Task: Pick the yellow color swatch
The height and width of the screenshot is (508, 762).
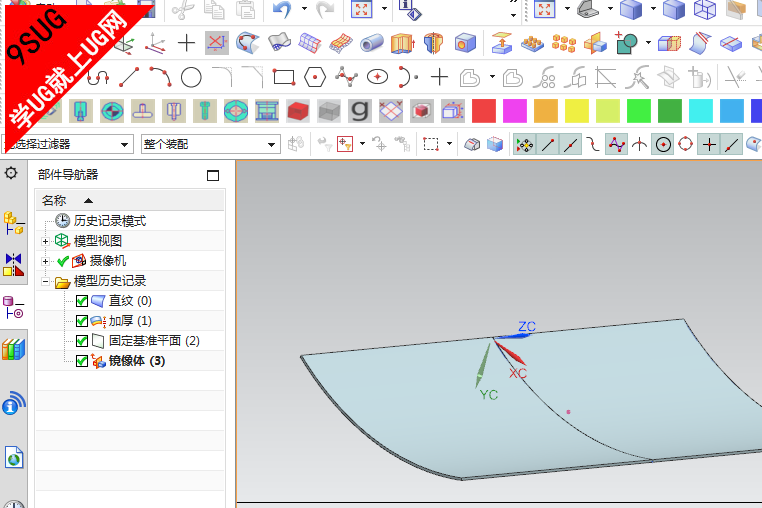Action: [x=577, y=111]
